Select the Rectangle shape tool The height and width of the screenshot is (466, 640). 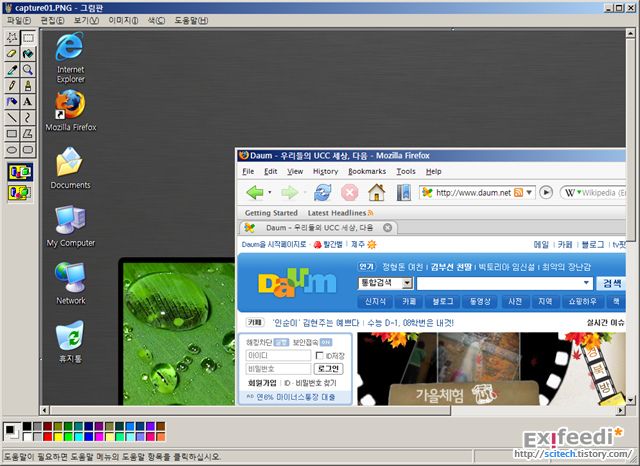coord(12,133)
